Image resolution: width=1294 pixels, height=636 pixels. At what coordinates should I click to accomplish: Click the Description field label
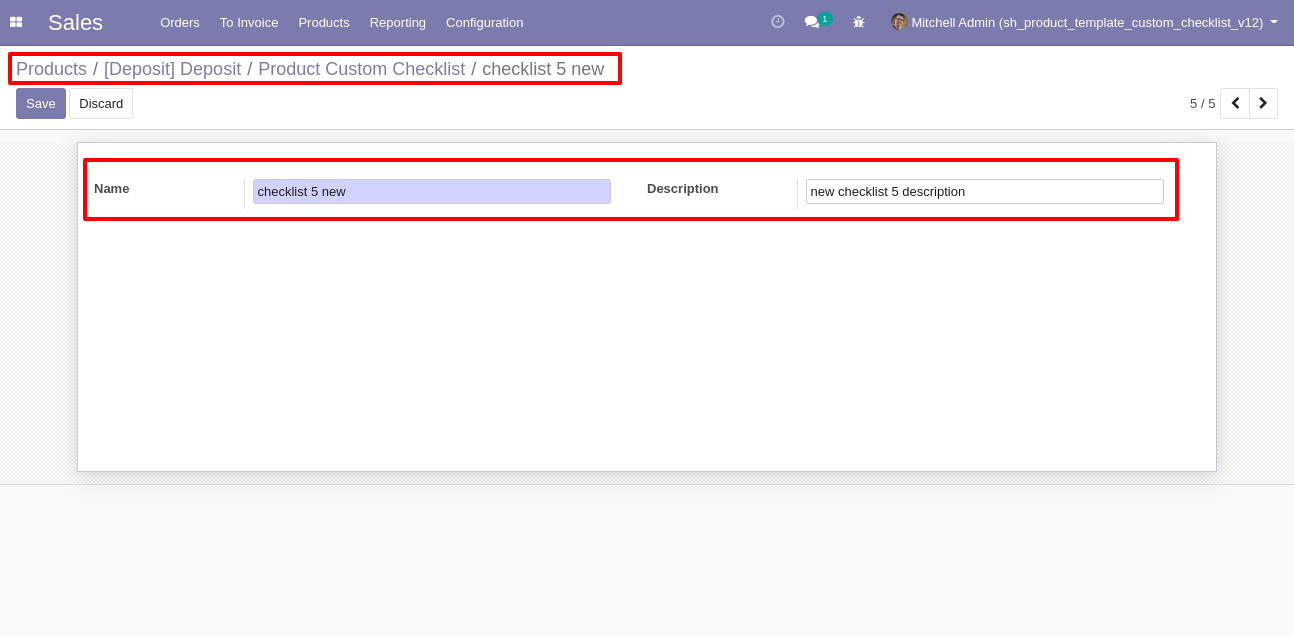(x=683, y=188)
